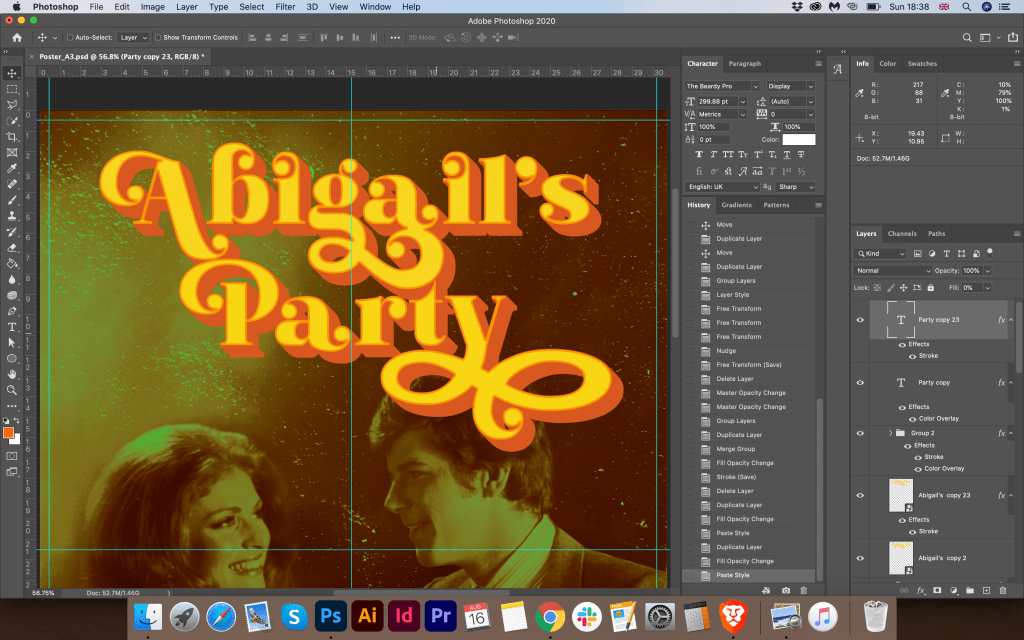
Task: Switch to the Channels tab
Action: point(902,234)
